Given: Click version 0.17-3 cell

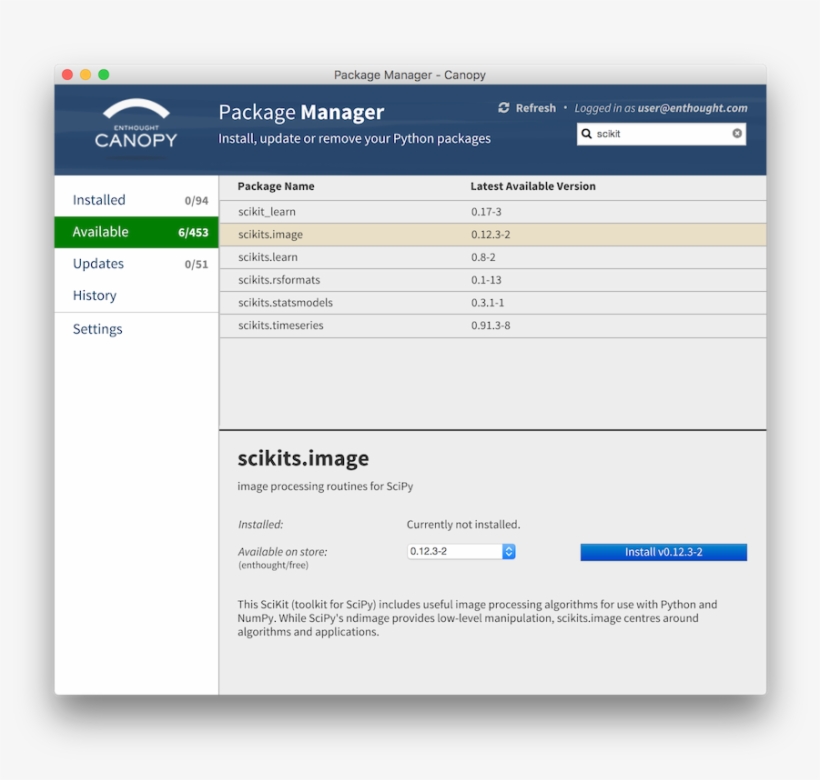Looking at the screenshot, I should 486,212.
